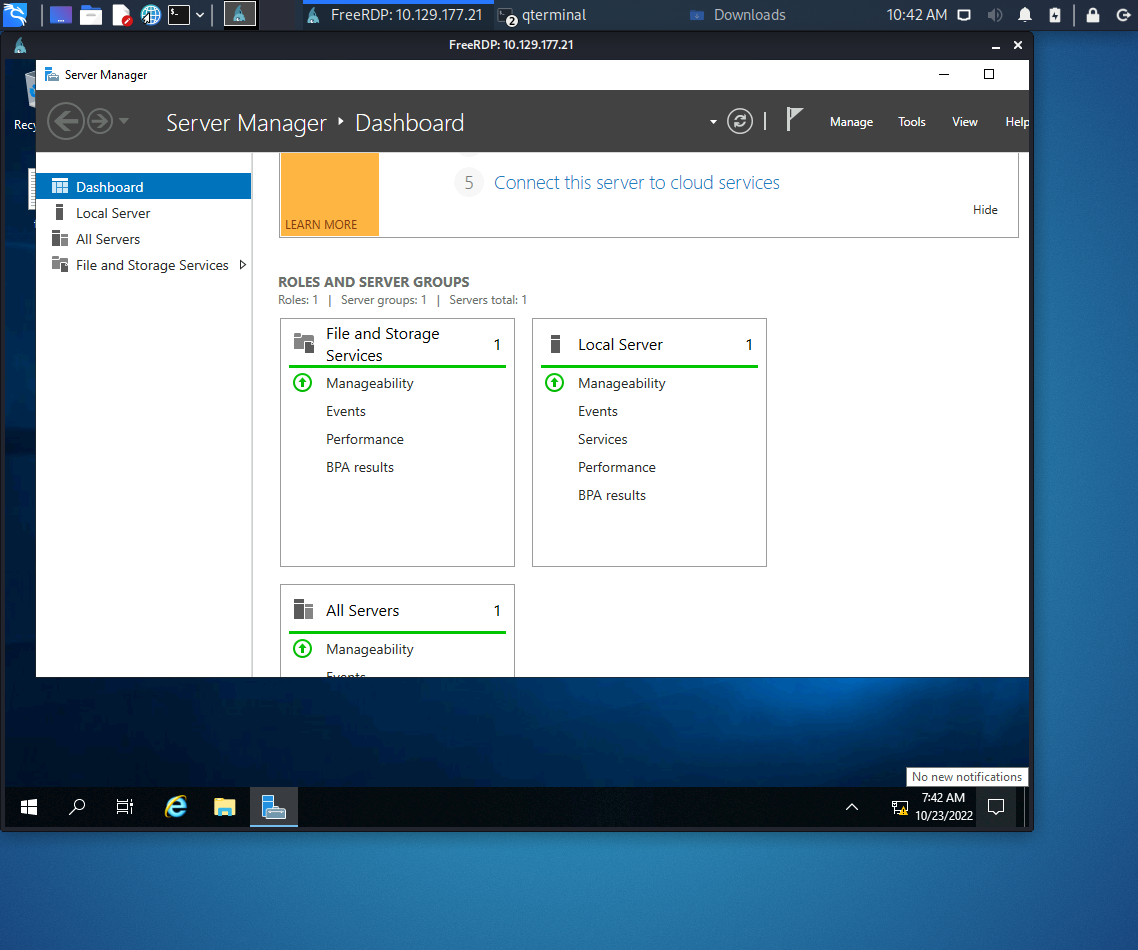This screenshot has height=950, width=1138.
Task: Click Server Manager taskbar icon
Action: (x=274, y=806)
